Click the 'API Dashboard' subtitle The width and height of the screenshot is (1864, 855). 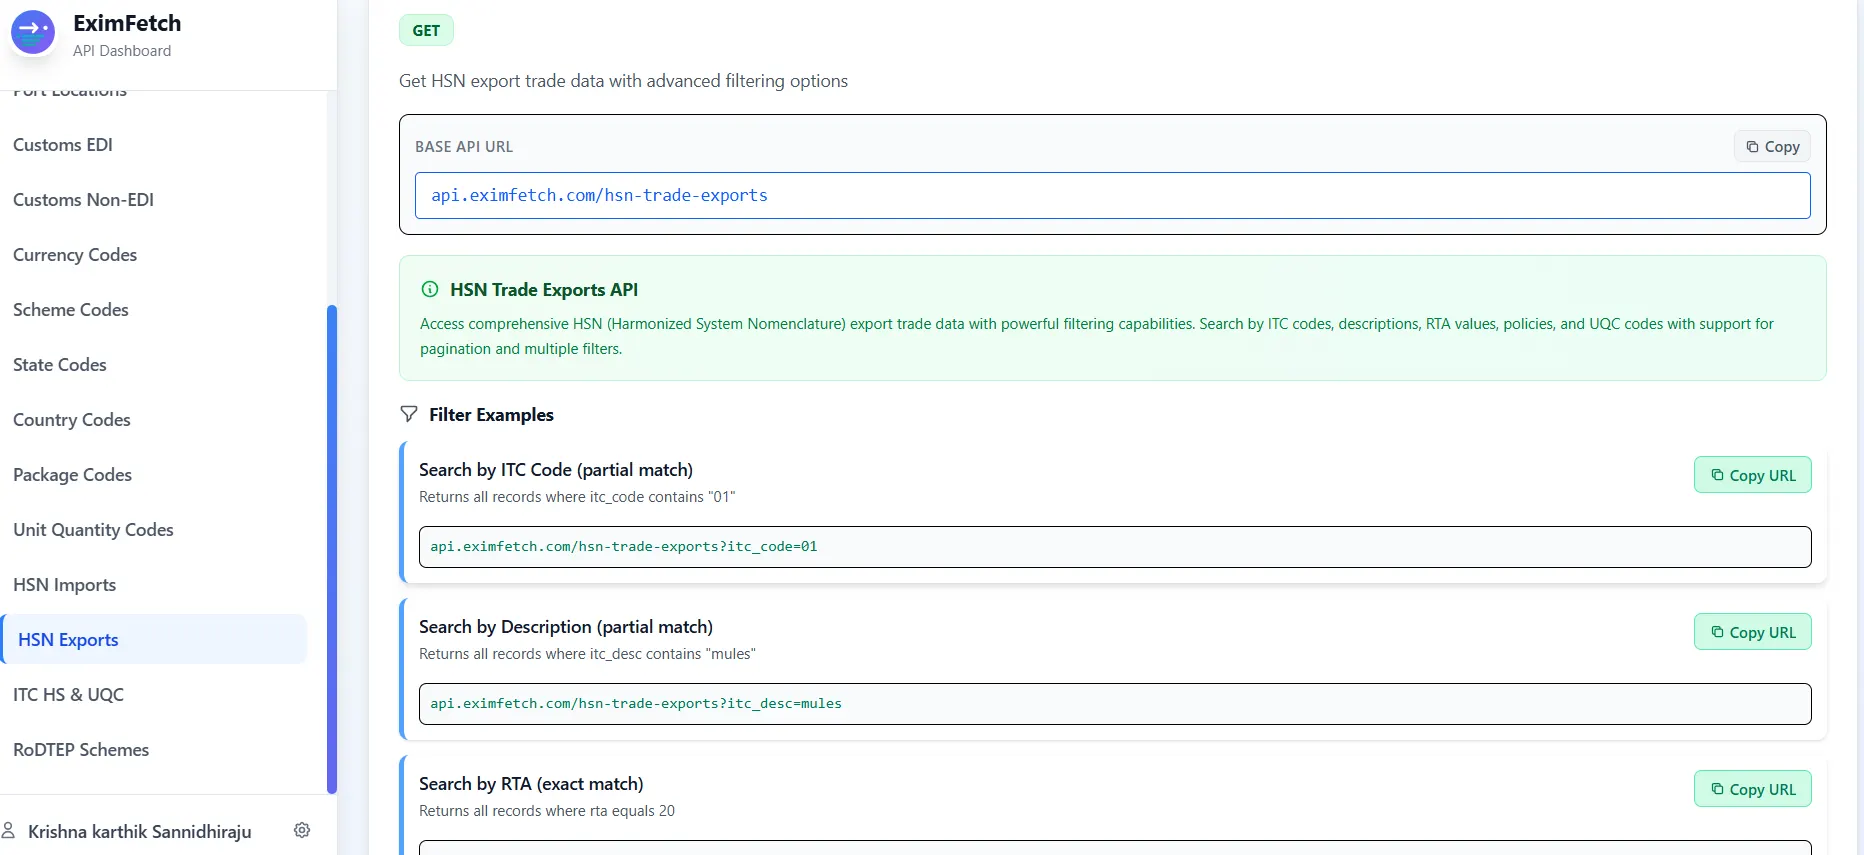click(x=122, y=50)
